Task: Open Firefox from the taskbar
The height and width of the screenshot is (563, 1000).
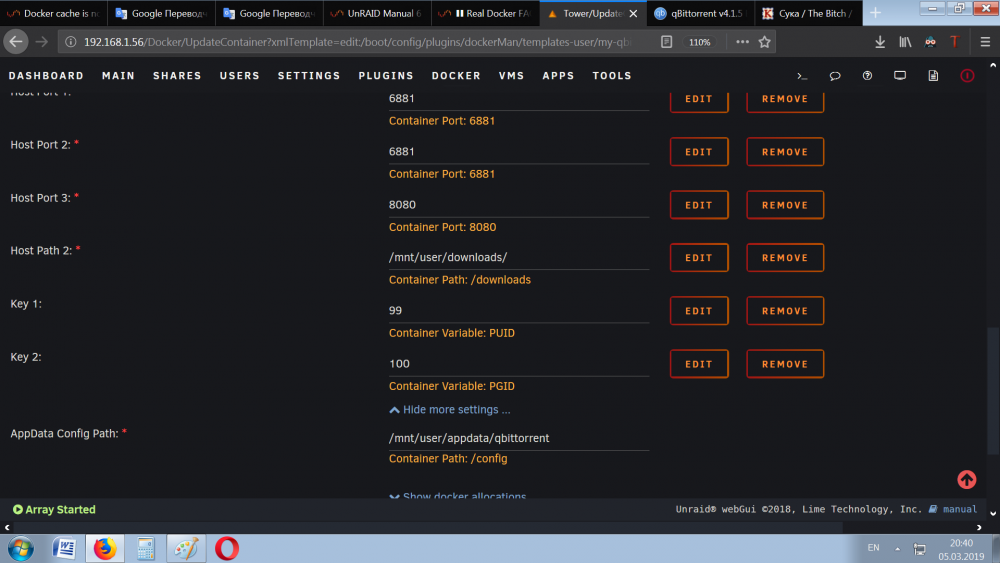Action: point(105,548)
